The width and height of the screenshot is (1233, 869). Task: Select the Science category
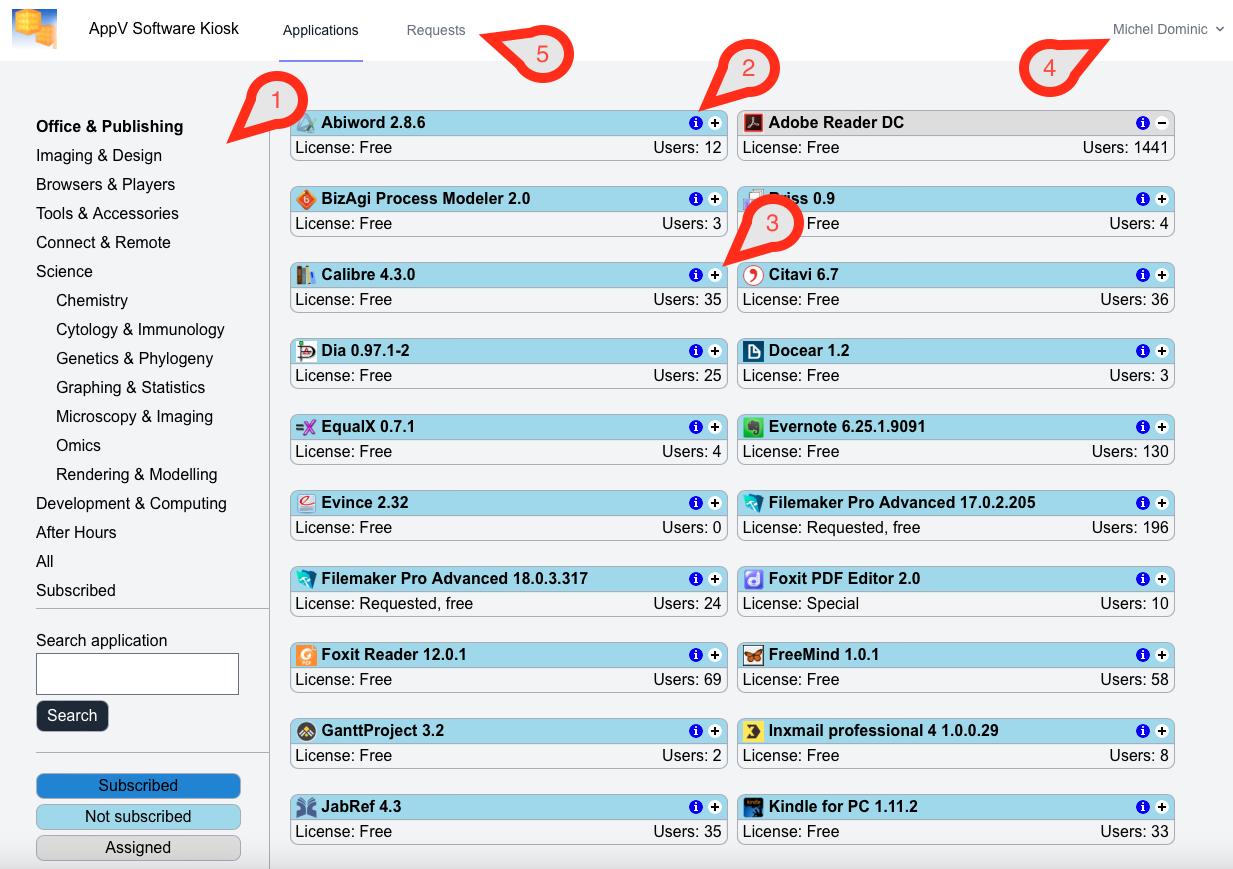click(x=64, y=271)
